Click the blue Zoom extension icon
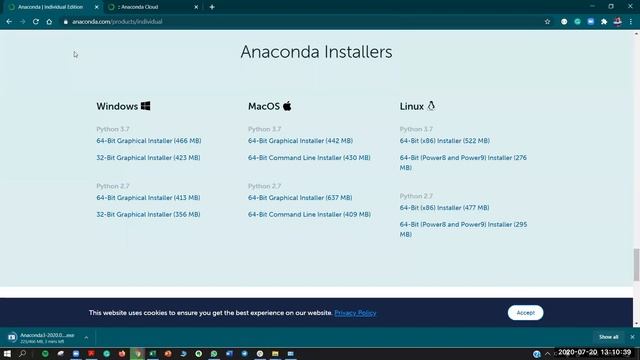This screenshot has width=640, height=360. [591, 22]
